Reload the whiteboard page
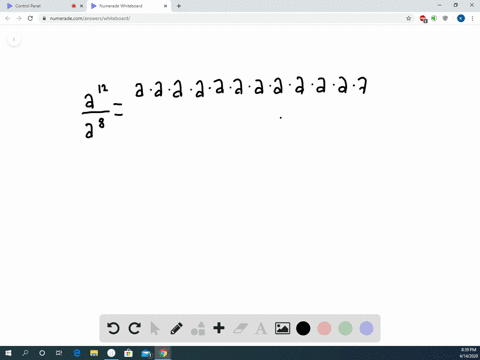480x360 pixels. click(x=30, y=18)
